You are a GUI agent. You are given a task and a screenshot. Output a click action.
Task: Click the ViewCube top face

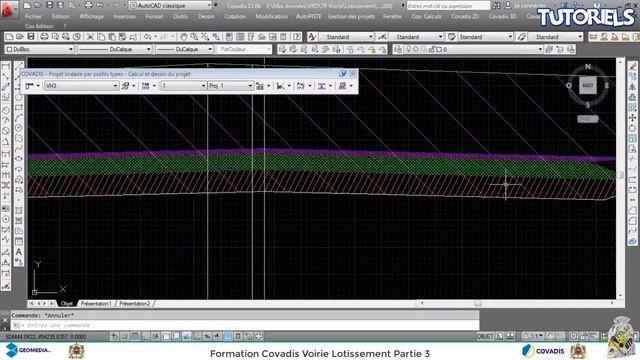(x=588, y=86)
